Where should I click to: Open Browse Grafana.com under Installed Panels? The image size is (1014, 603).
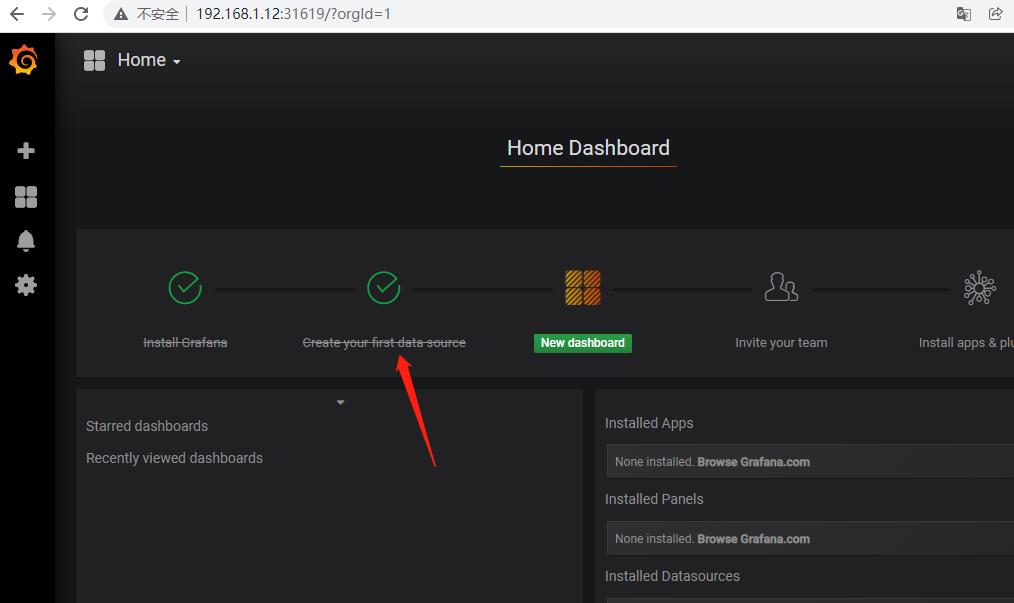[x=753, y=539]
